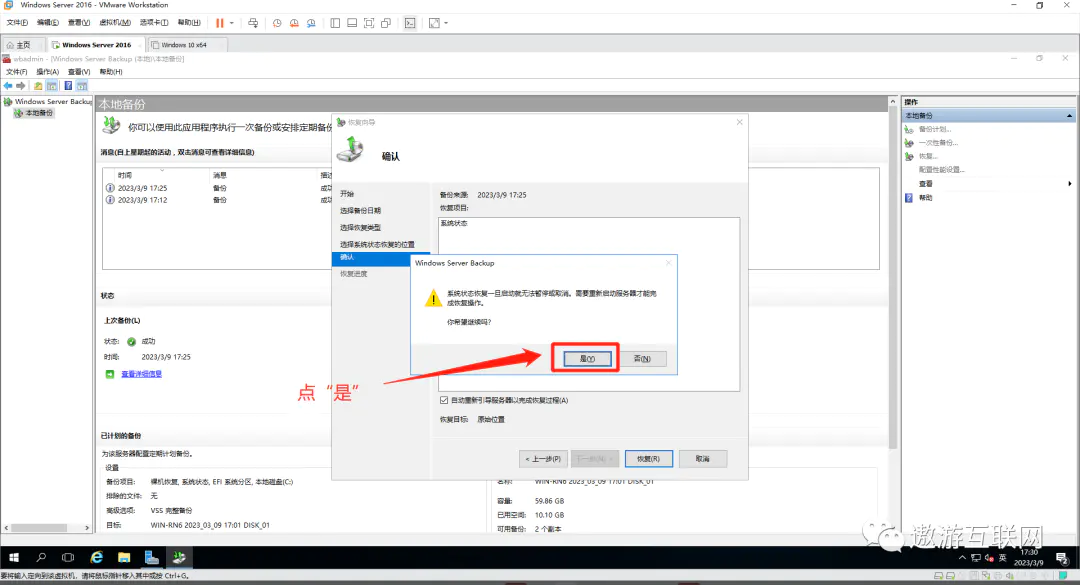Launch Internet Explorer from the taskbar

[x=96, y=557]
